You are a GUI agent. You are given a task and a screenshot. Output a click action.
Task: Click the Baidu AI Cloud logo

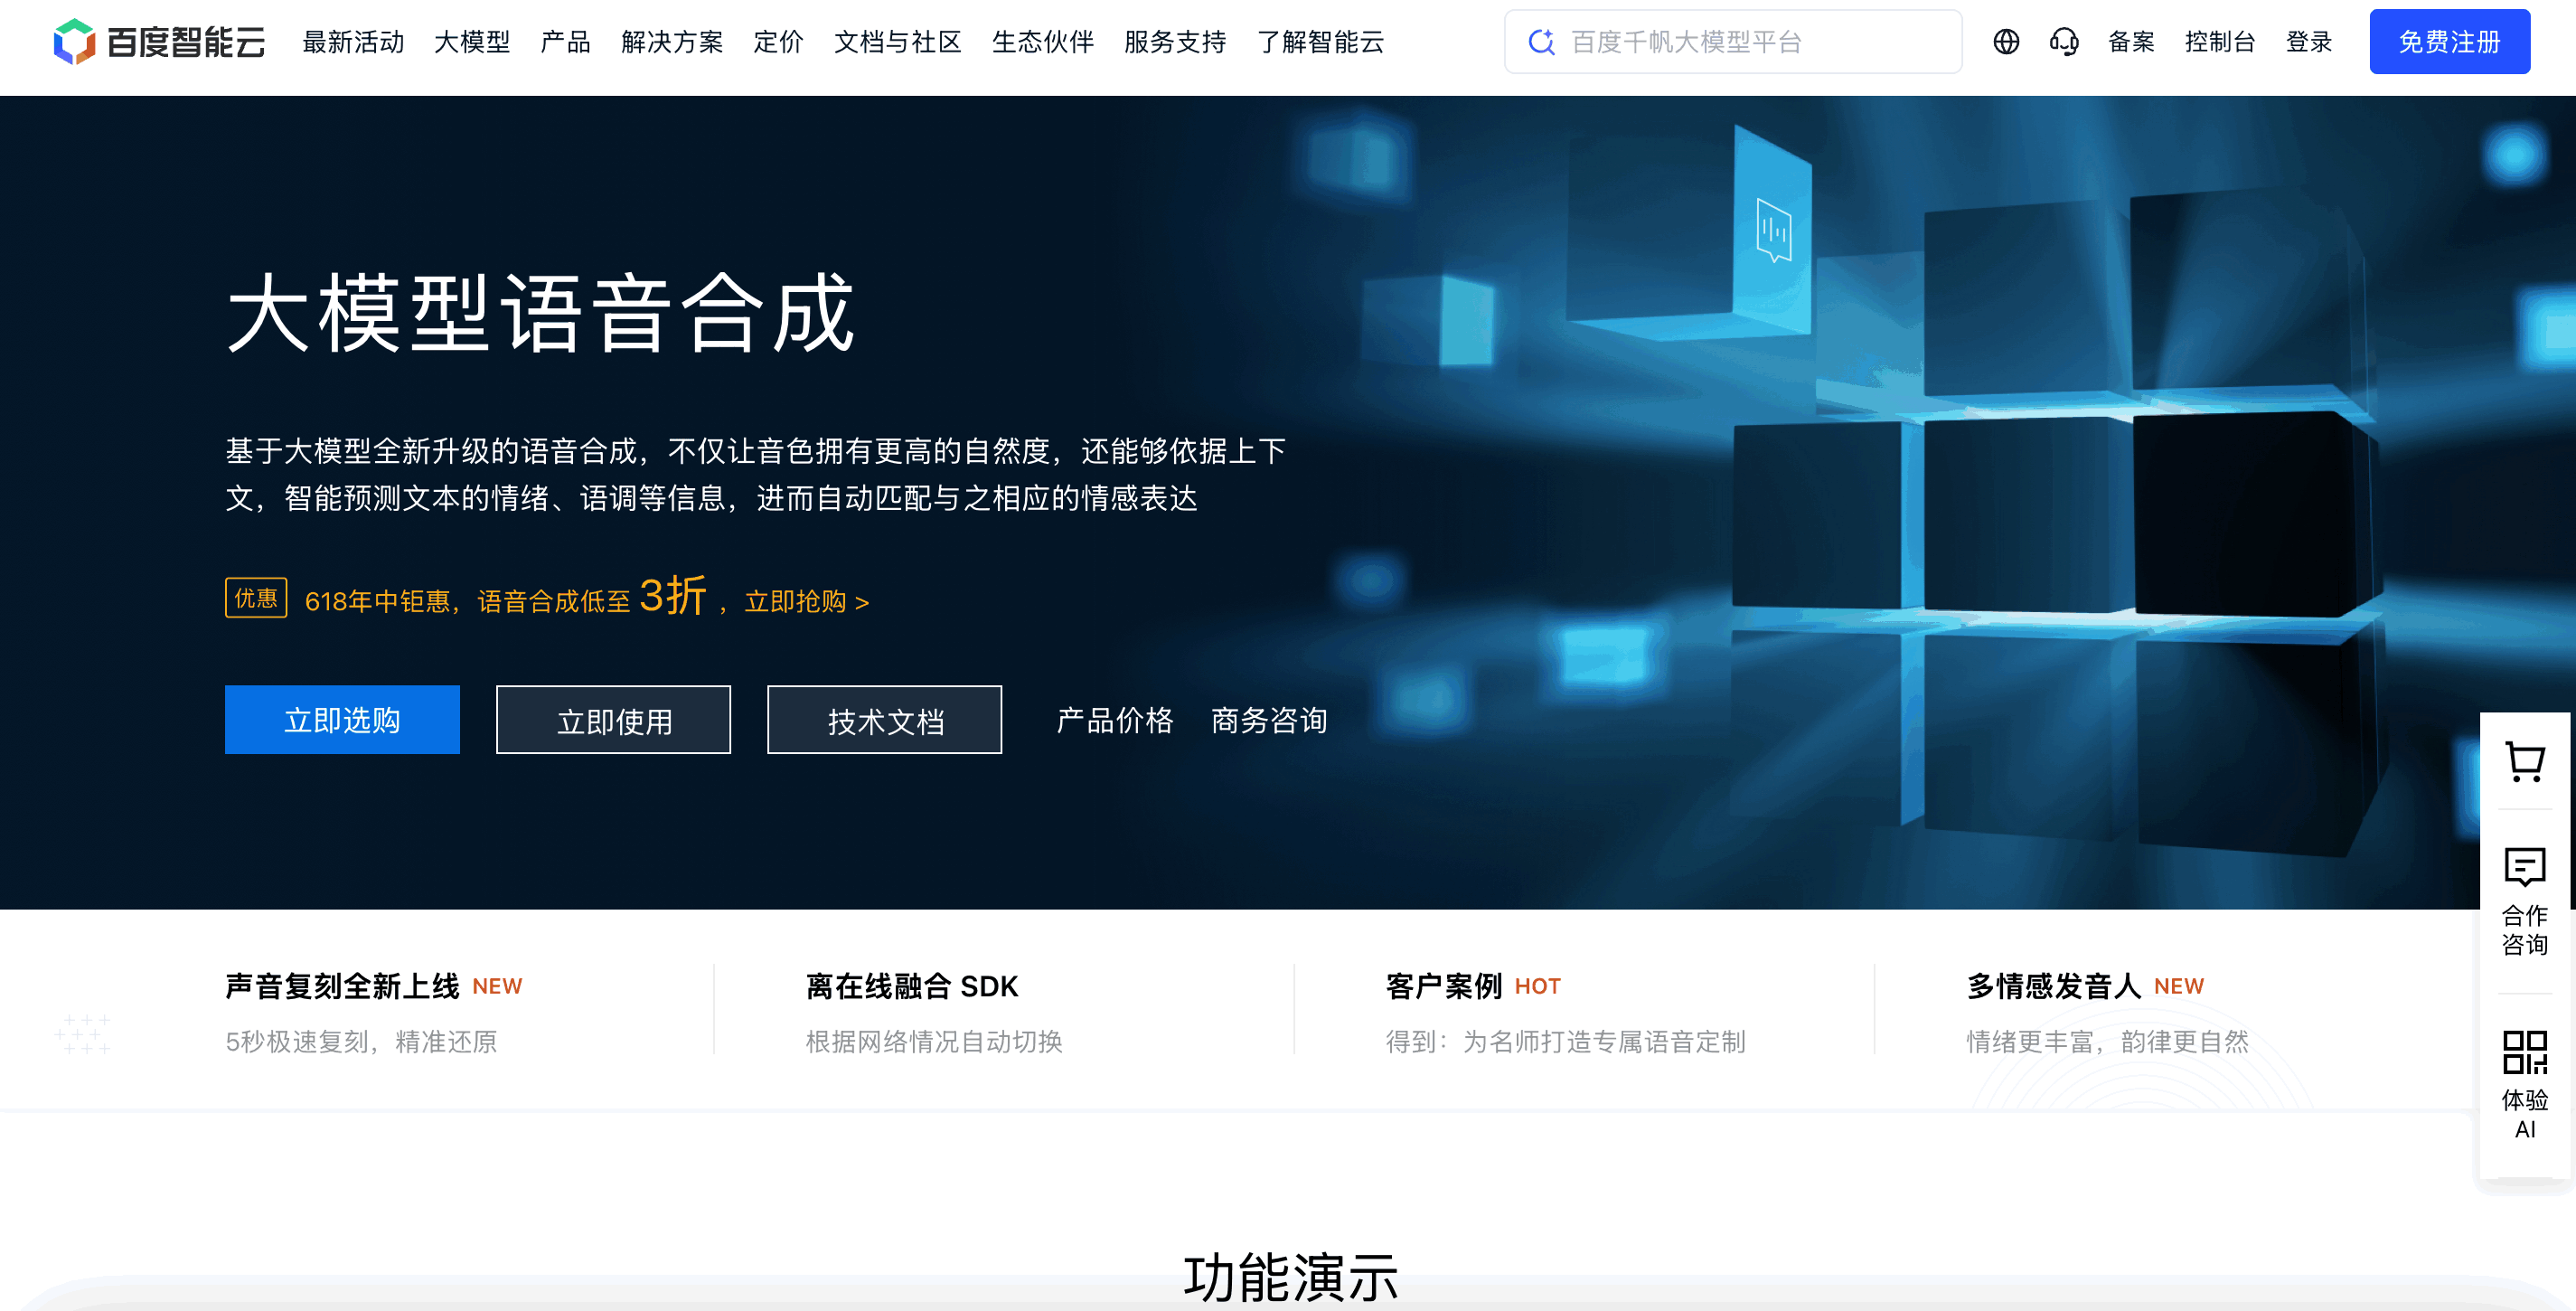pyautogui.click(x=159, y=41)
